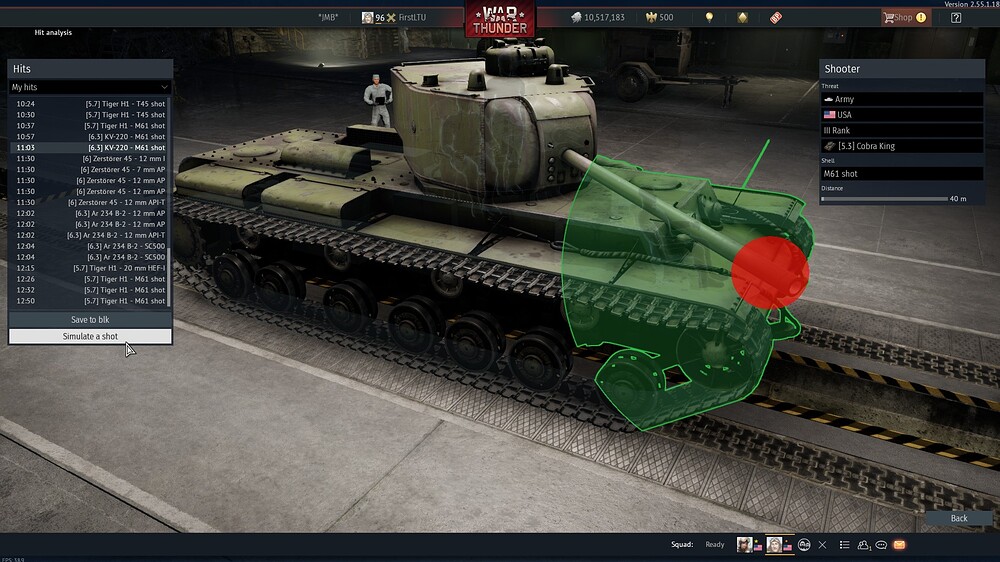Open the orange mail envelope icon
1000x562 pixels.
[x=899, y=545]
